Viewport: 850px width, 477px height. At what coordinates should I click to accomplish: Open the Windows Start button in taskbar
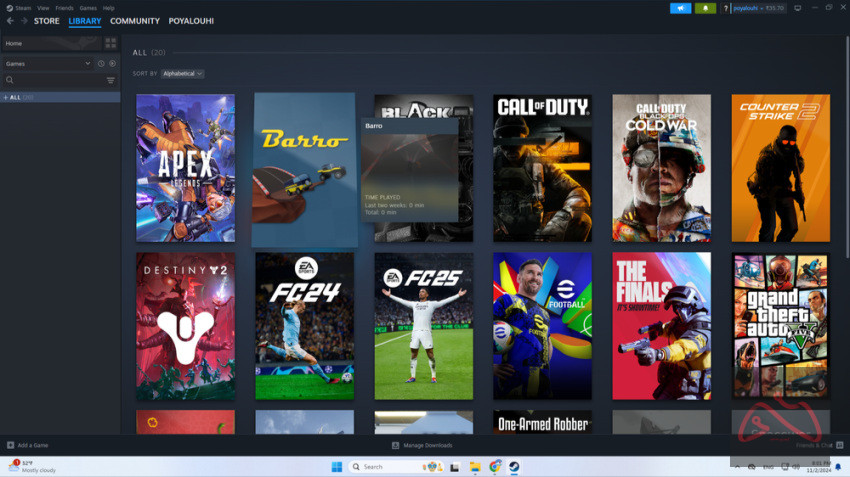coord(336,466)
